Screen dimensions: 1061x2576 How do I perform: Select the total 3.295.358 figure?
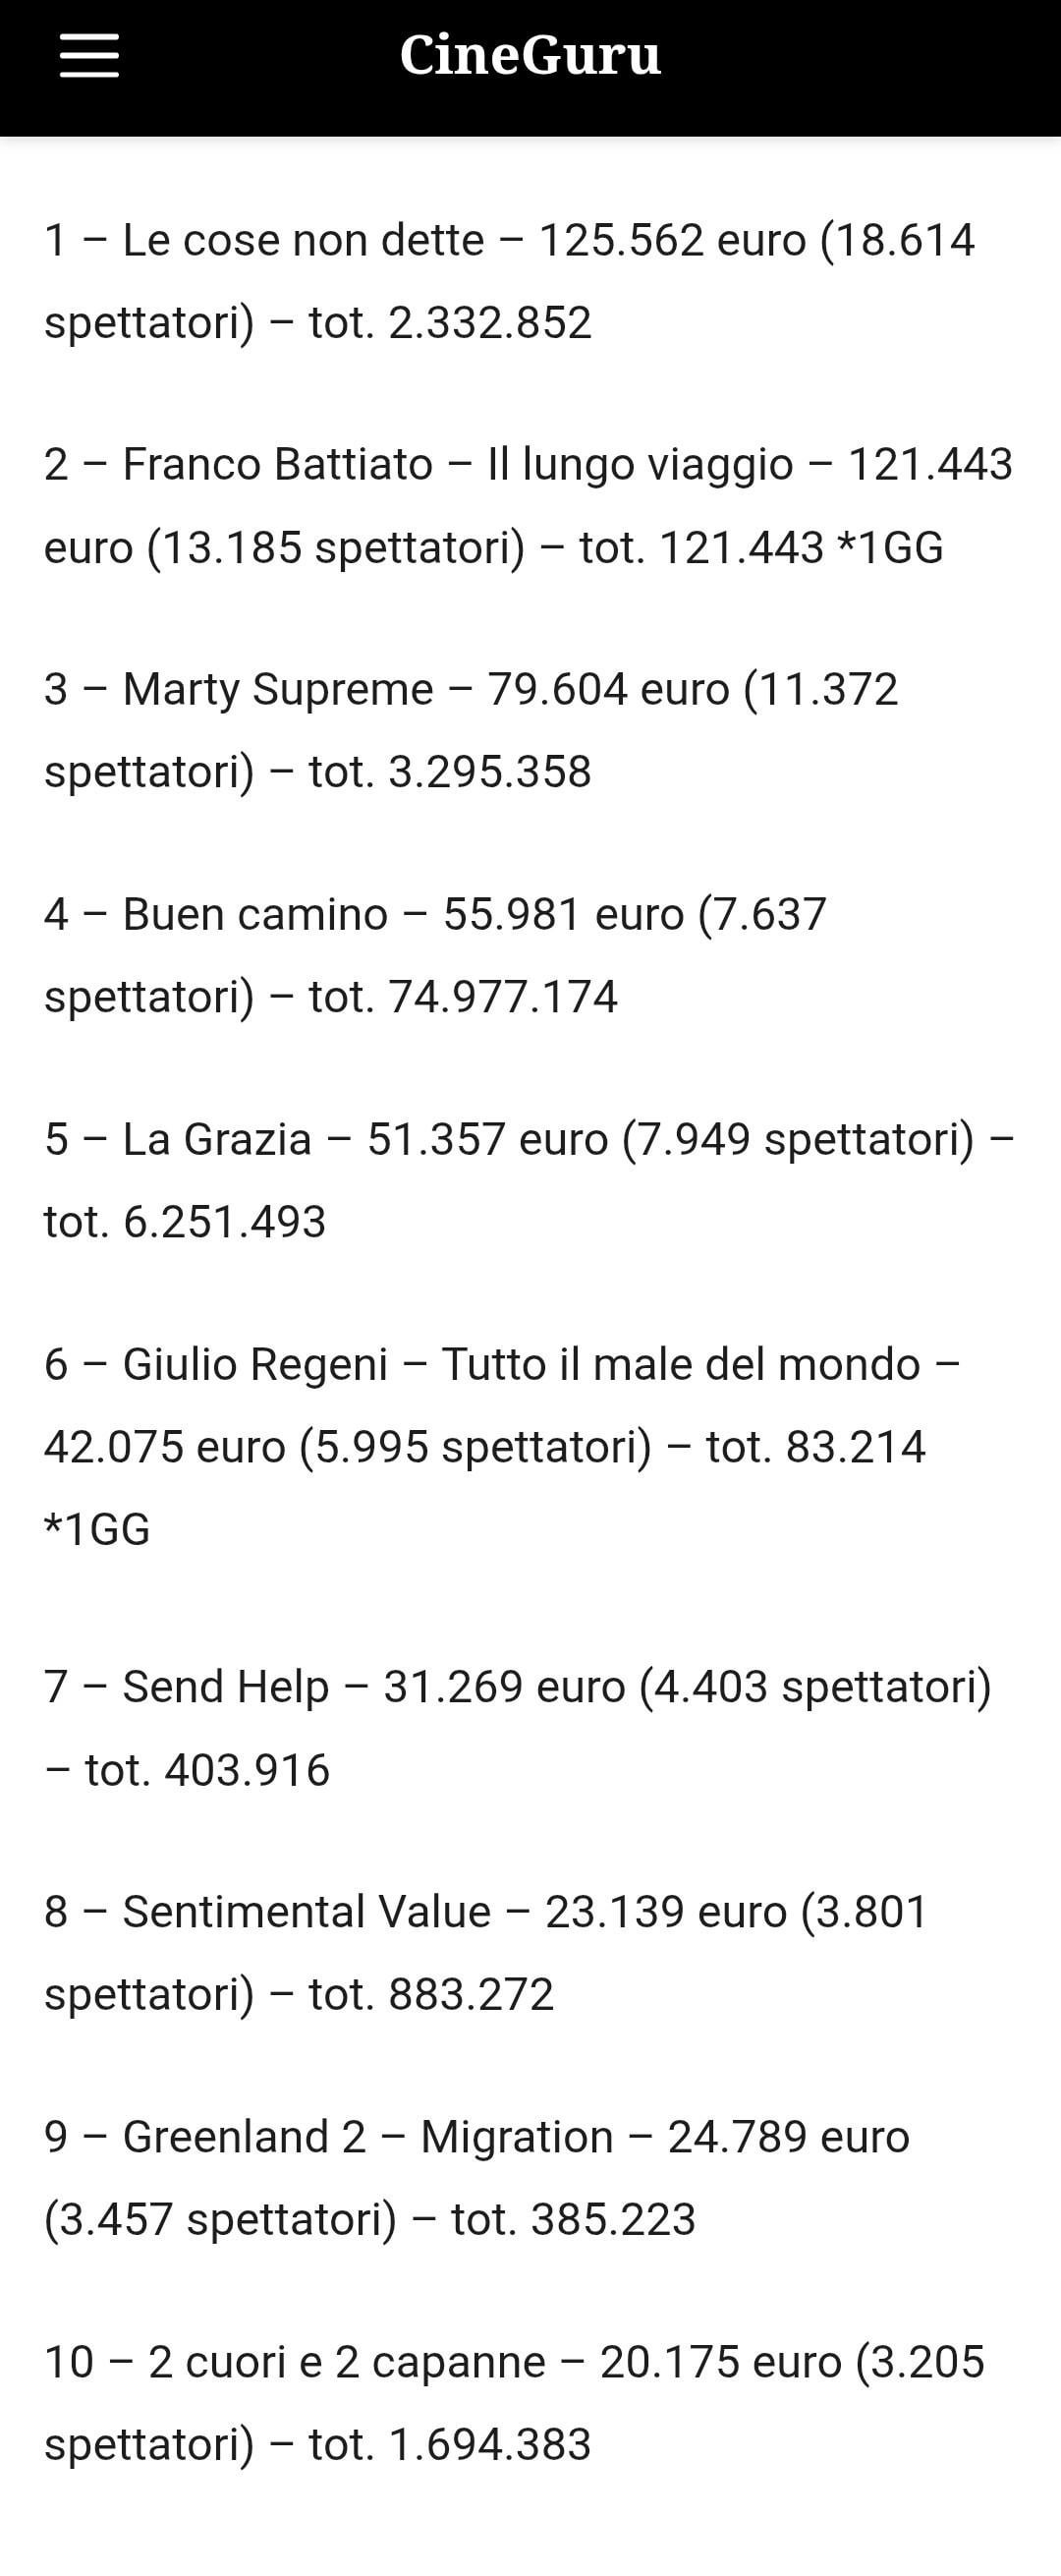tap(490, 772)
